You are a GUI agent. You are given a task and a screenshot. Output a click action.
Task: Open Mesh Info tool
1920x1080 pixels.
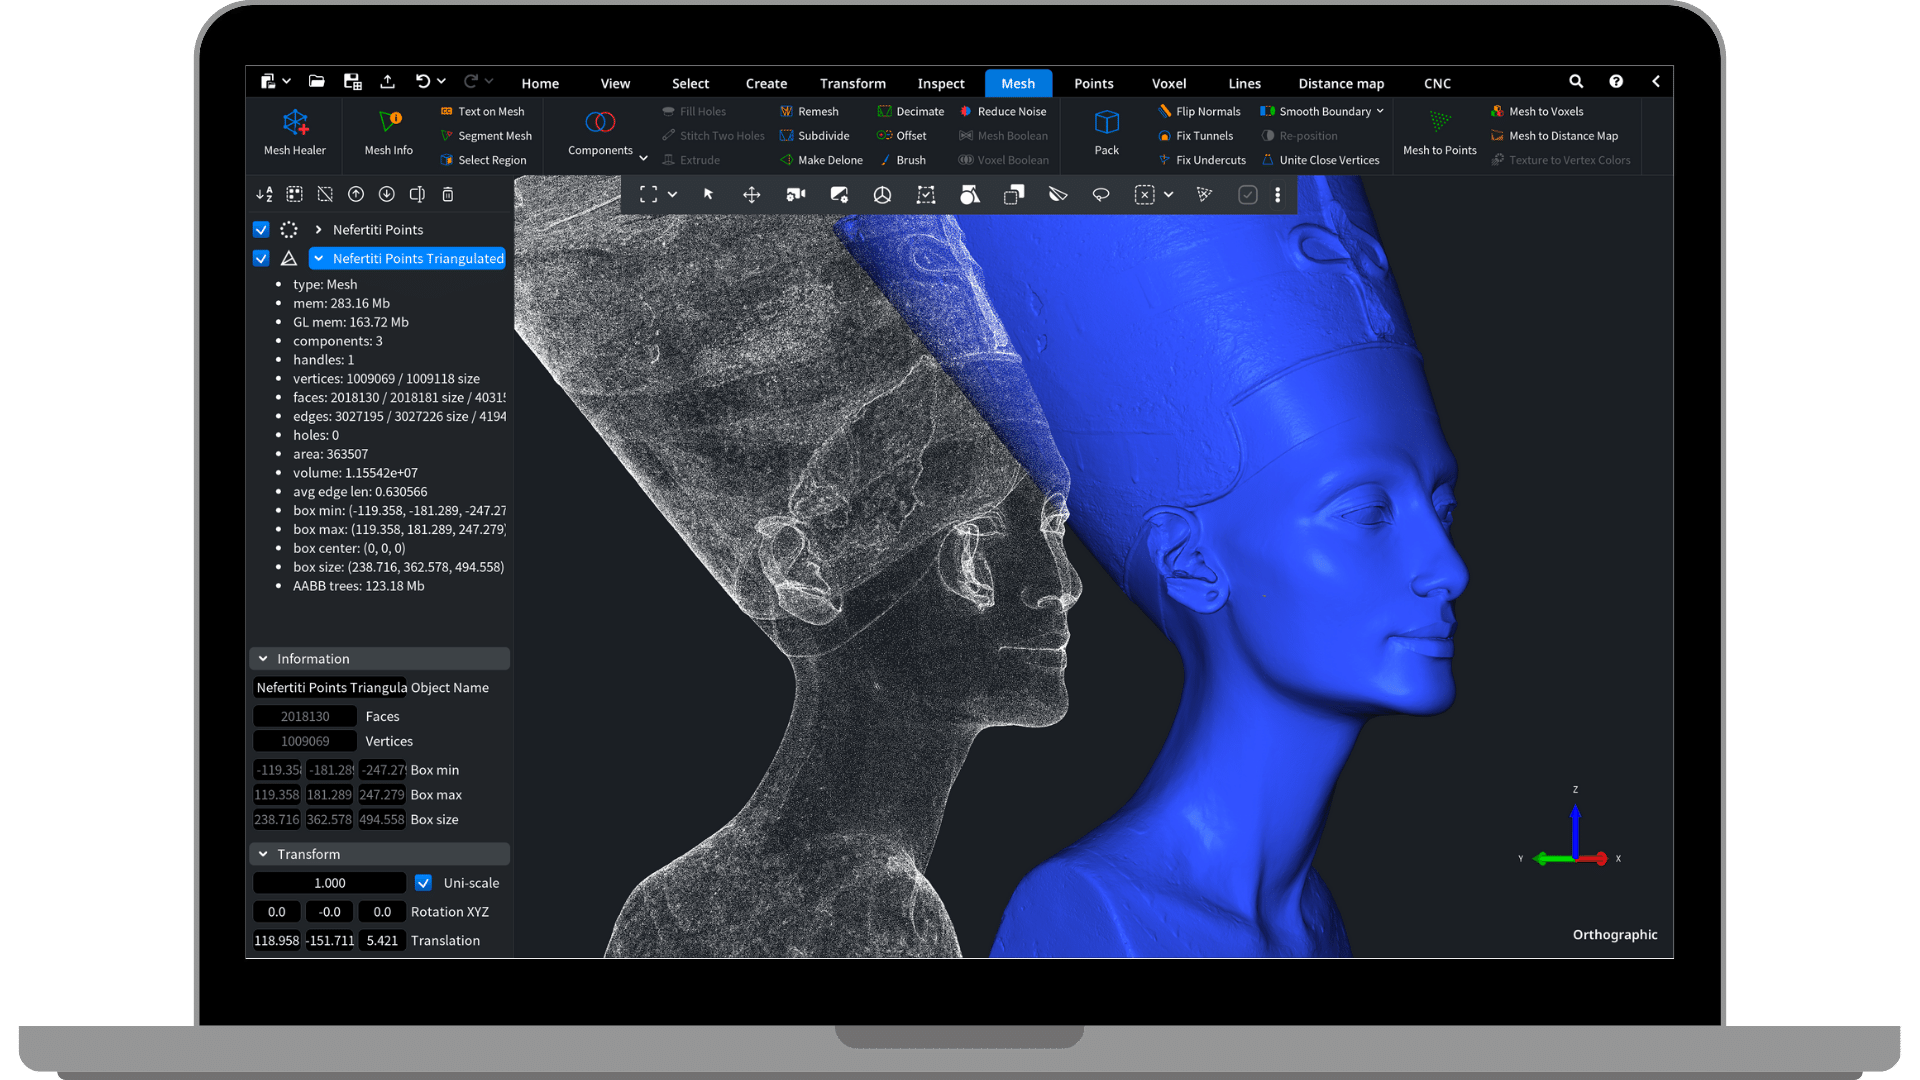click(389, 123)
